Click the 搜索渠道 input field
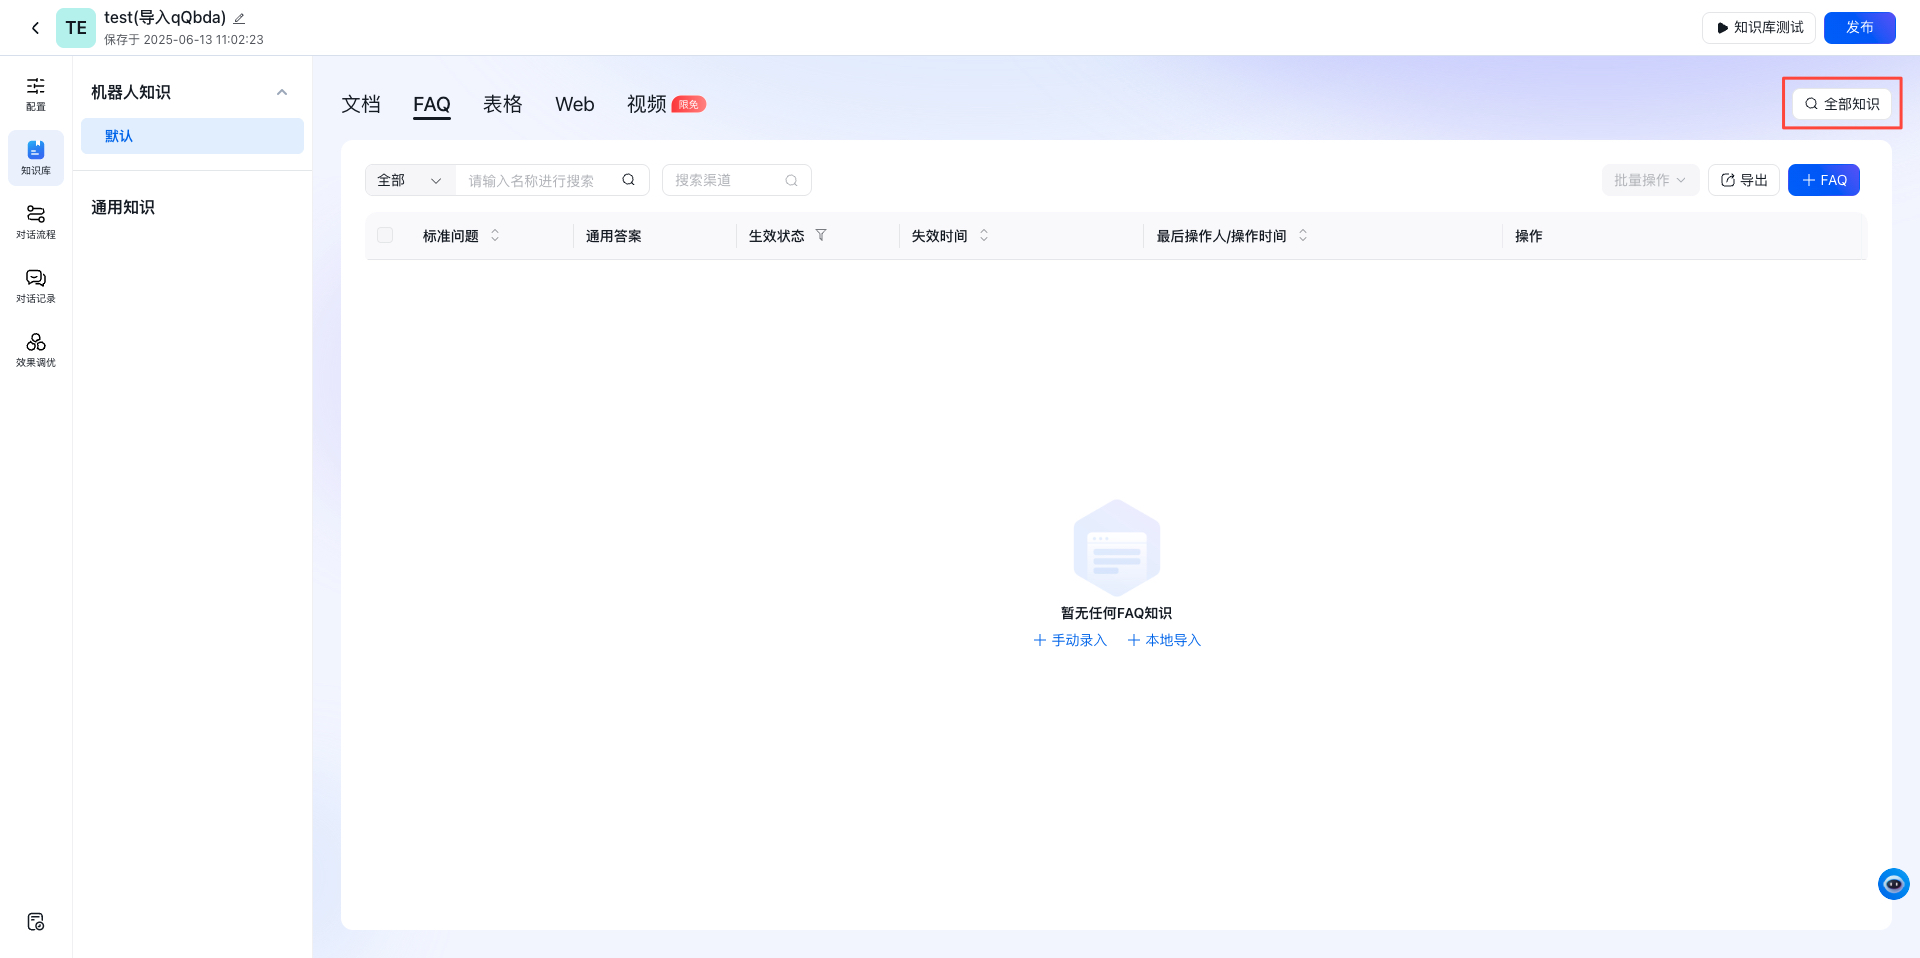The height and width of the screenshot is (958, 1920). click(725, 180)
